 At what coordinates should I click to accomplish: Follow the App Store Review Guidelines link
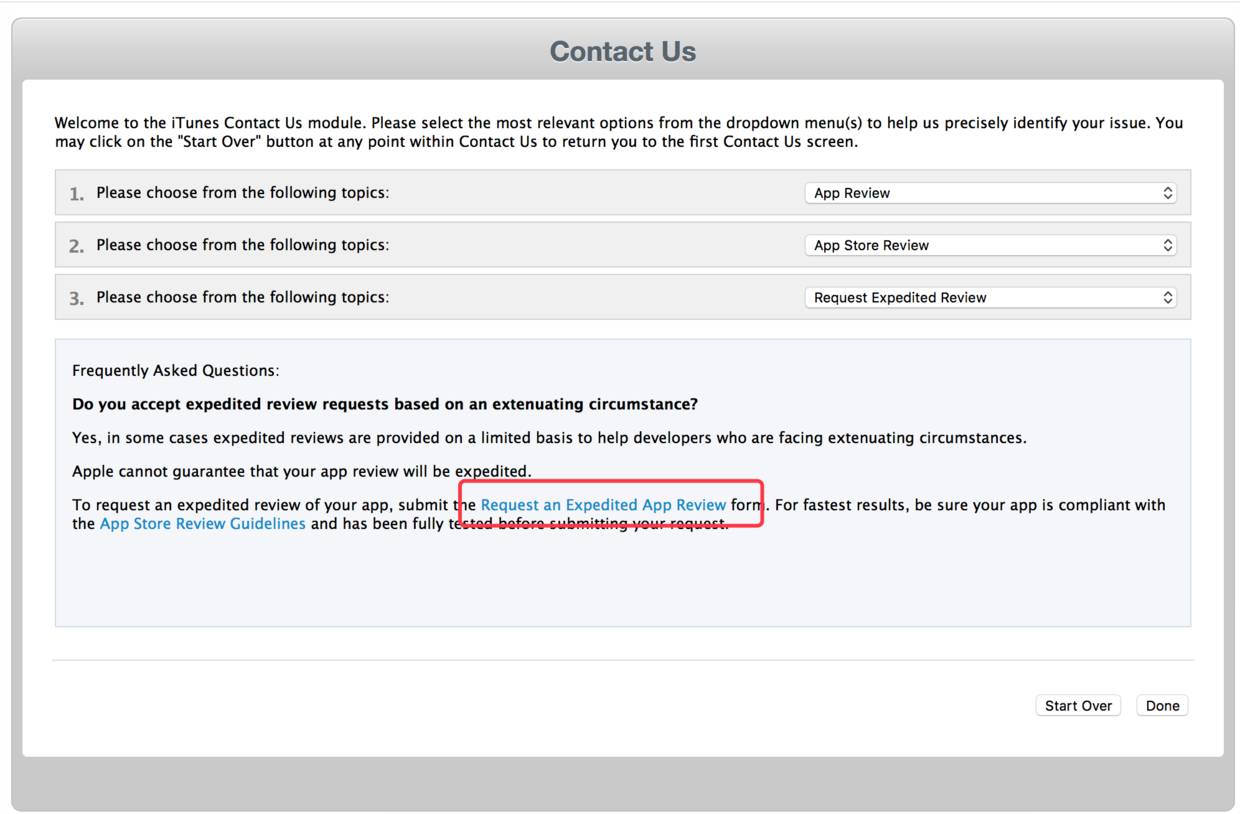click(202, 524)
